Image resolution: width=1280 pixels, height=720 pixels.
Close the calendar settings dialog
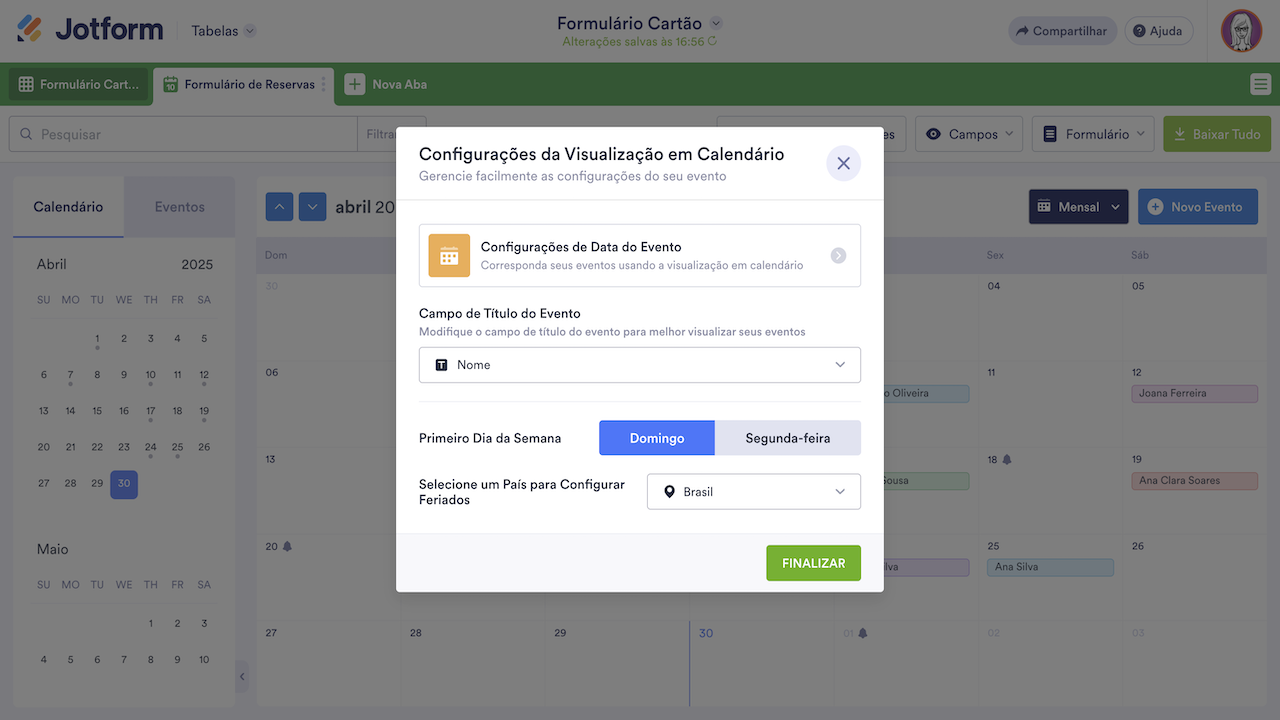843,163
